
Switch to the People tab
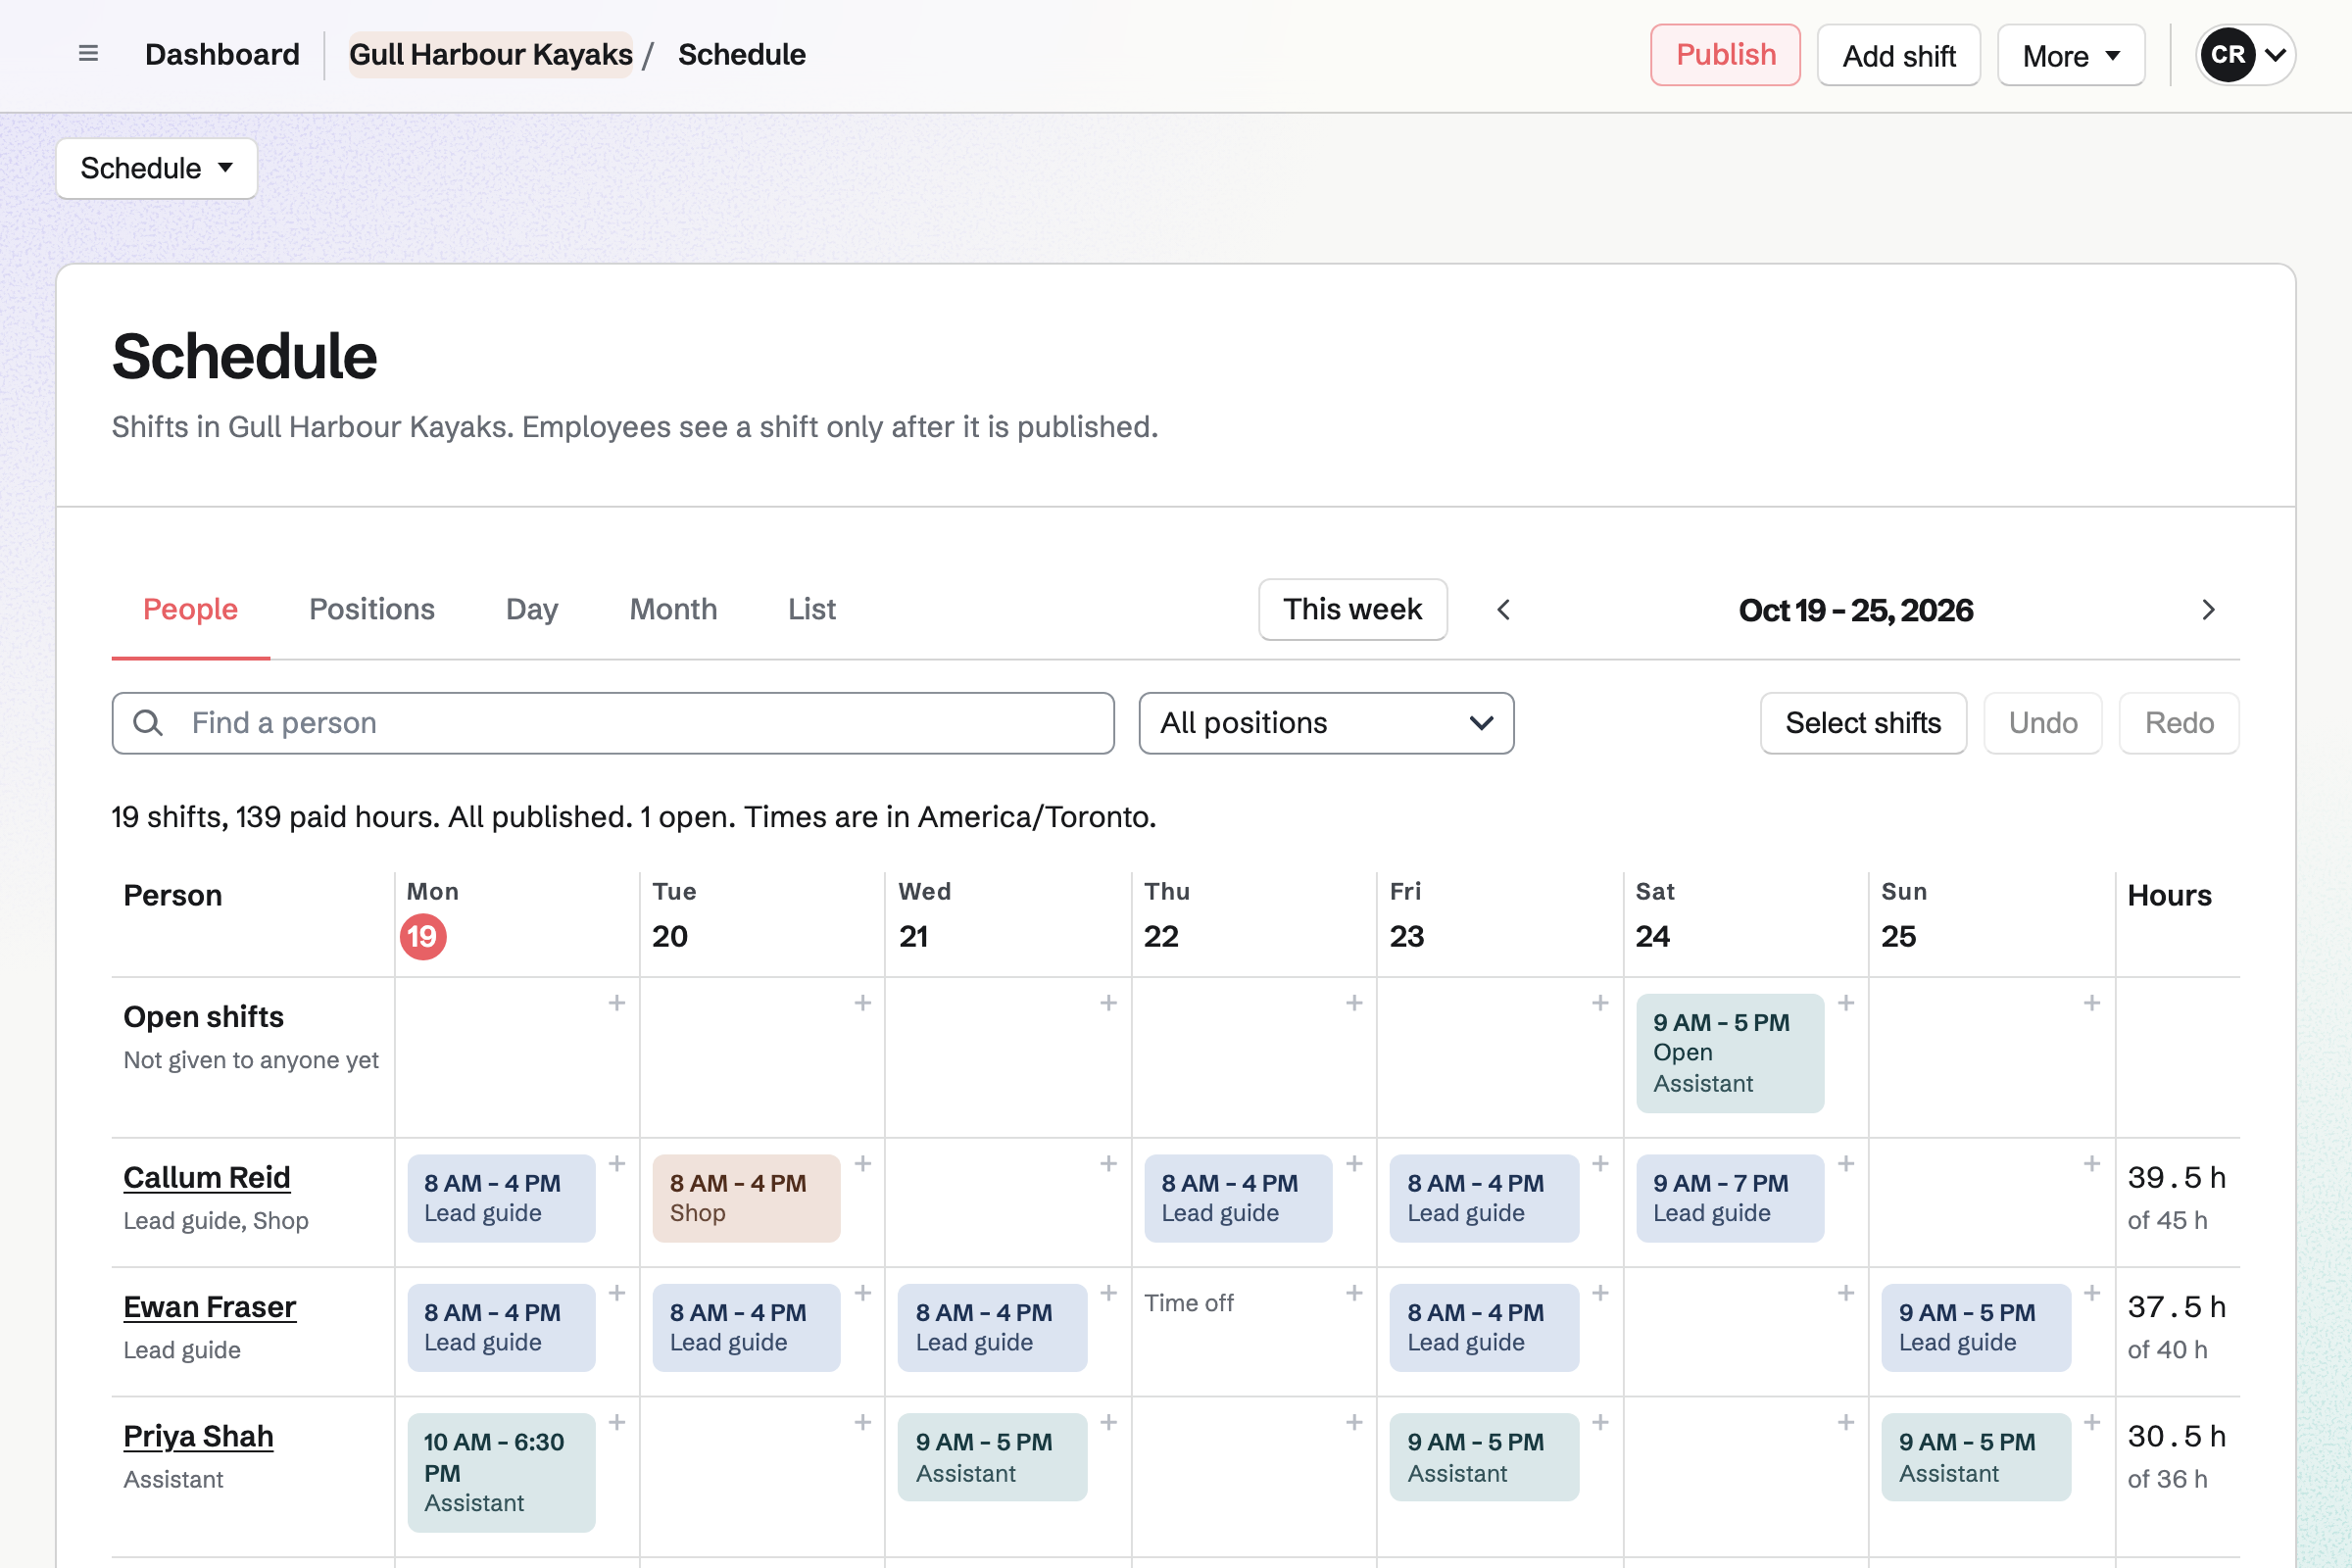(x=190, y=610)
